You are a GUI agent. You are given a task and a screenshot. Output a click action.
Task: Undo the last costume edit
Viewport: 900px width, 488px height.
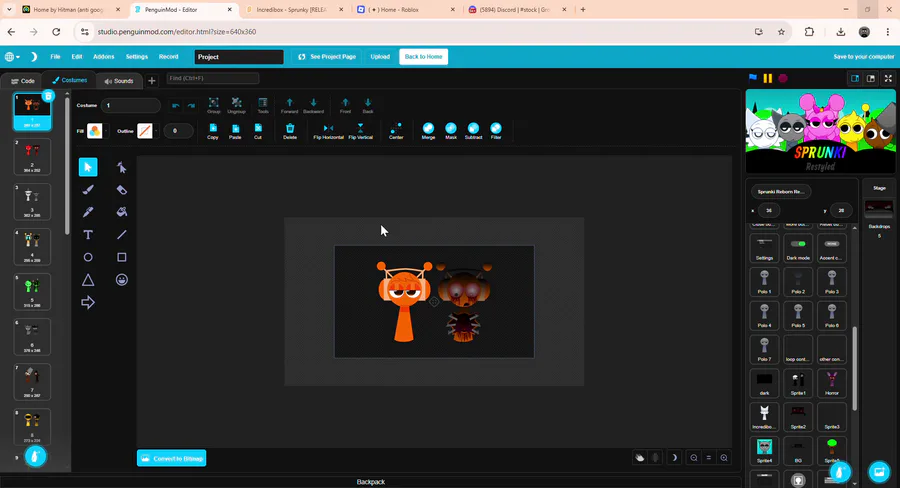pyautogui.click(x=176, y=106)
